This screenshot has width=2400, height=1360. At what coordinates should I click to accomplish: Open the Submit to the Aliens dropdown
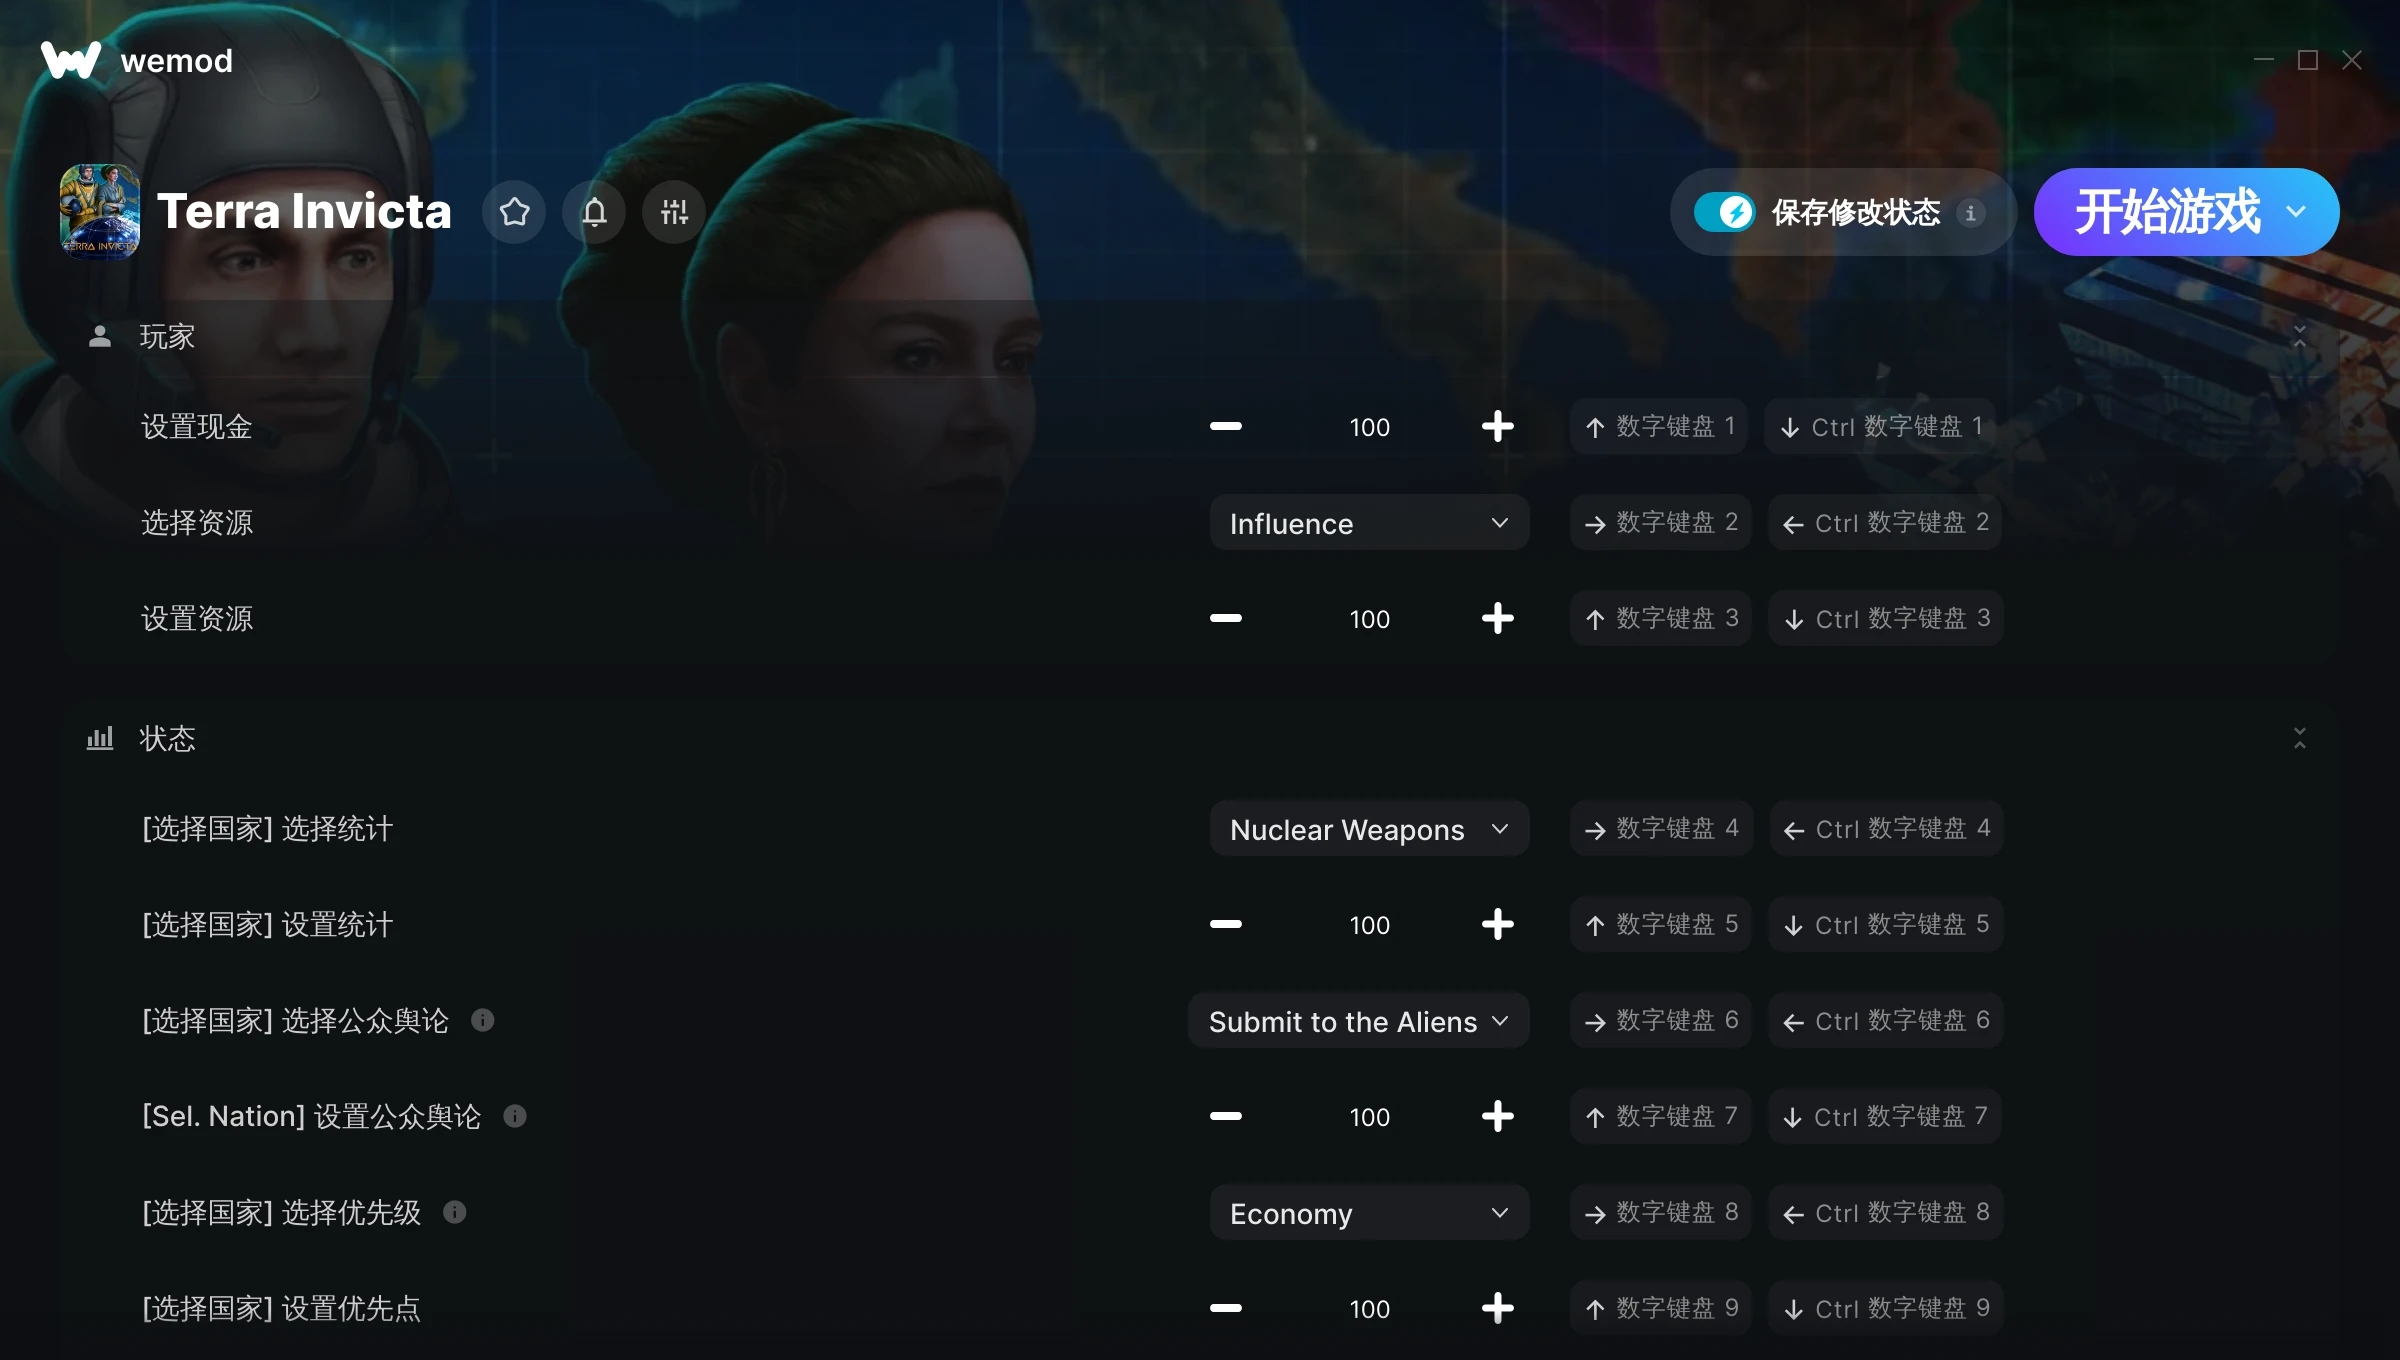click(x=1358, y=1021)
